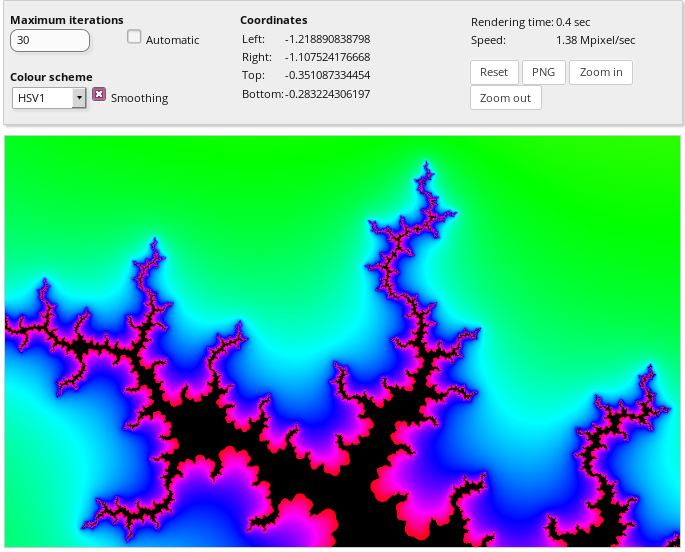This screenshot has height=552, width=685.
Task: Click the Smoothing label text
Action: (x=139, y=98)
